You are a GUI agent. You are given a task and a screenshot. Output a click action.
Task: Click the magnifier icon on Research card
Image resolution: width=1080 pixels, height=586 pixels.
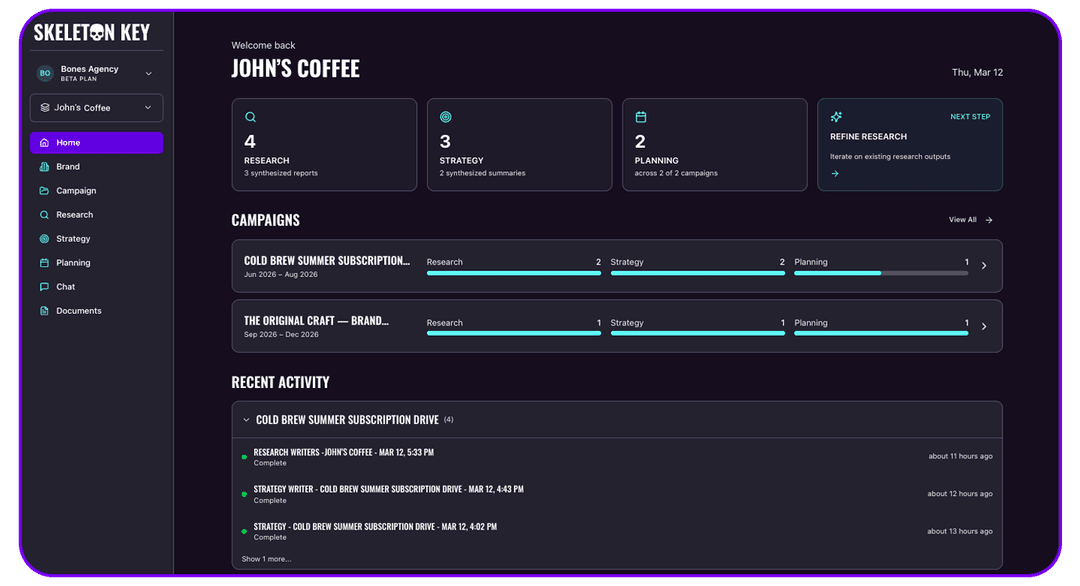251,117
